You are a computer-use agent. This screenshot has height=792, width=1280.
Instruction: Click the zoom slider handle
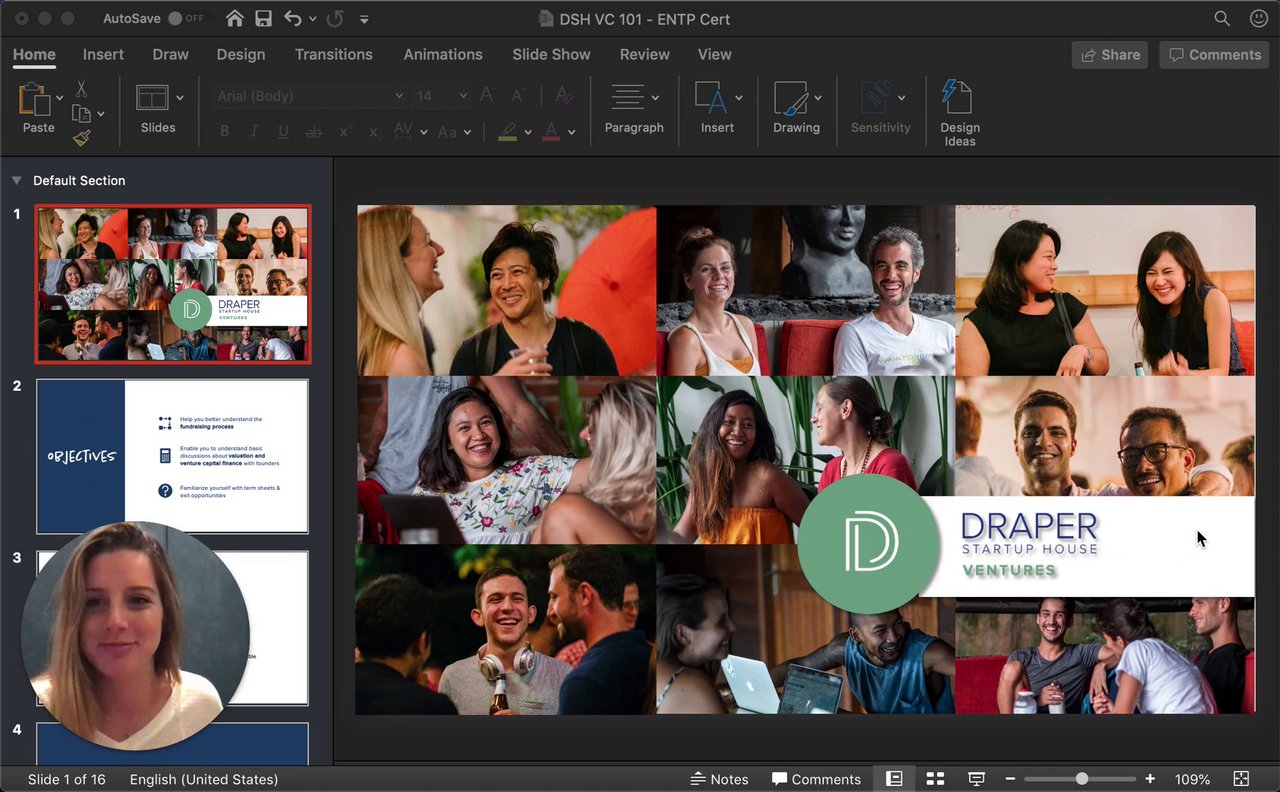point(1081,779)
